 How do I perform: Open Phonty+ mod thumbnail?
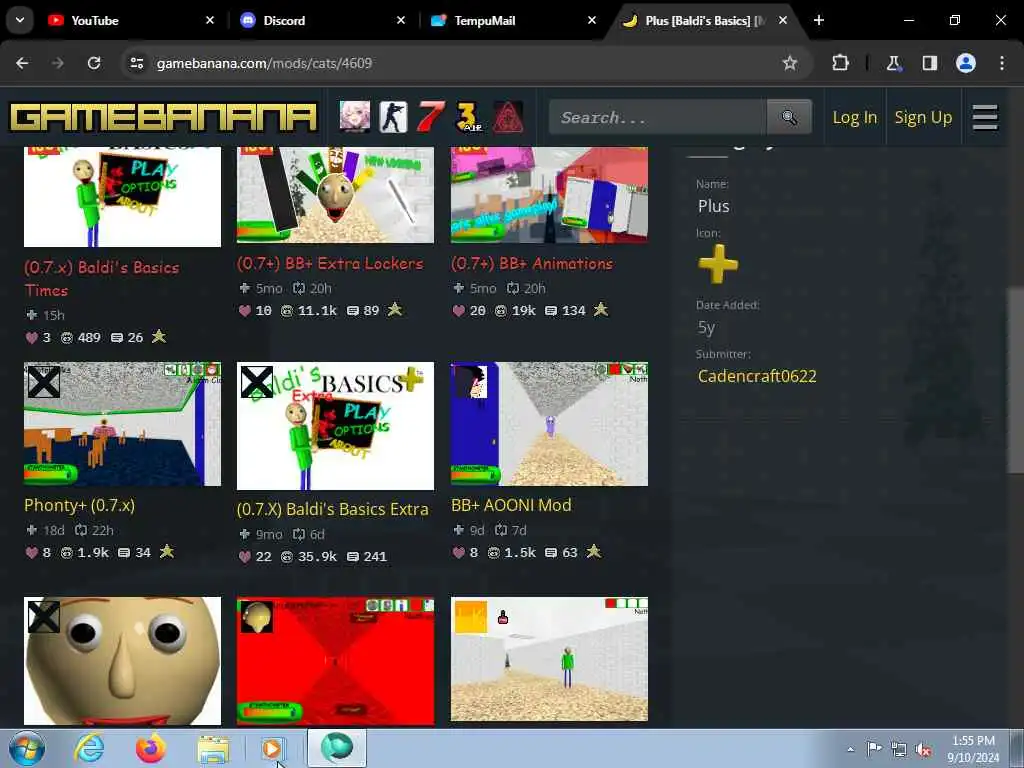pyautogui.click(x=122, y=424)
